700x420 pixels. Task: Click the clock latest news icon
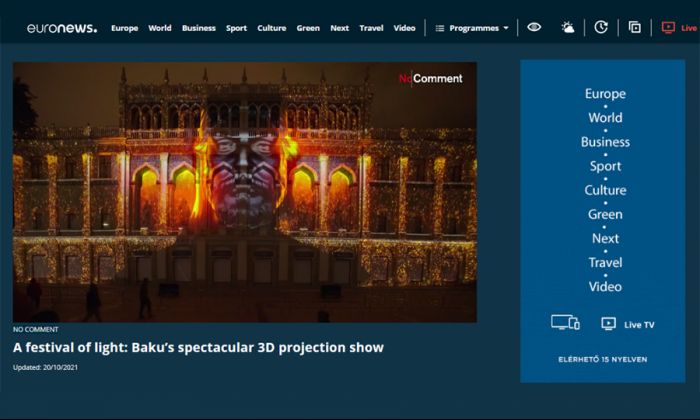(x=601, y=27)
